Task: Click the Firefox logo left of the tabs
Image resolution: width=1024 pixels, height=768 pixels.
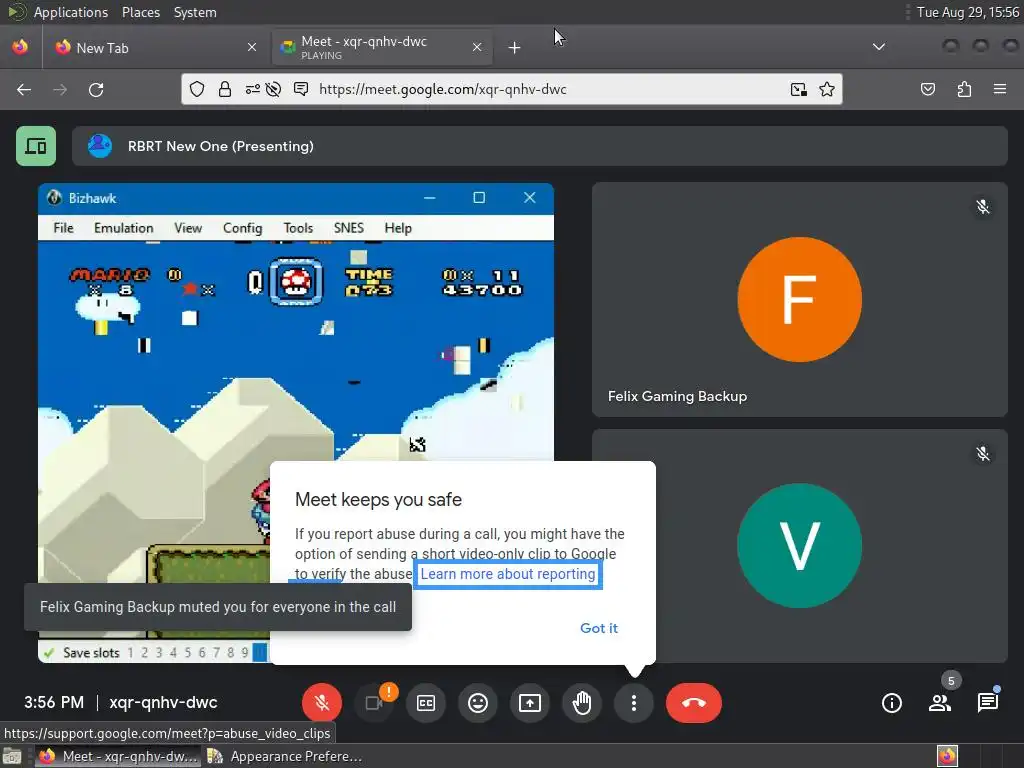Action: pyautogui.click(x=20, y=47)
